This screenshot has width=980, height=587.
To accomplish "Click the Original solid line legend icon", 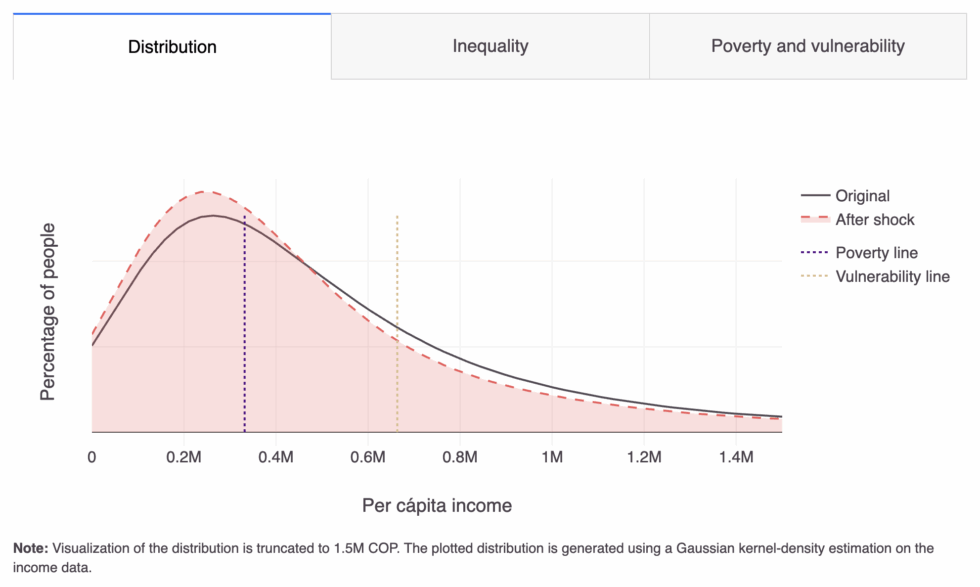I will tap(815, 196).
